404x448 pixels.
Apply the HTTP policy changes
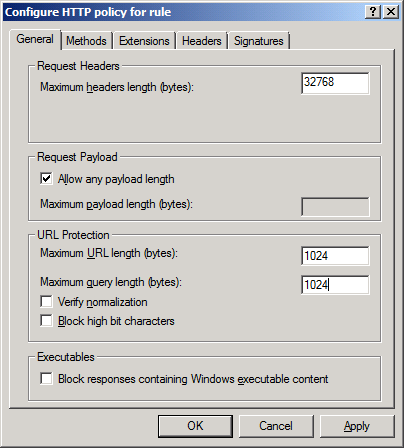point(357,426)
